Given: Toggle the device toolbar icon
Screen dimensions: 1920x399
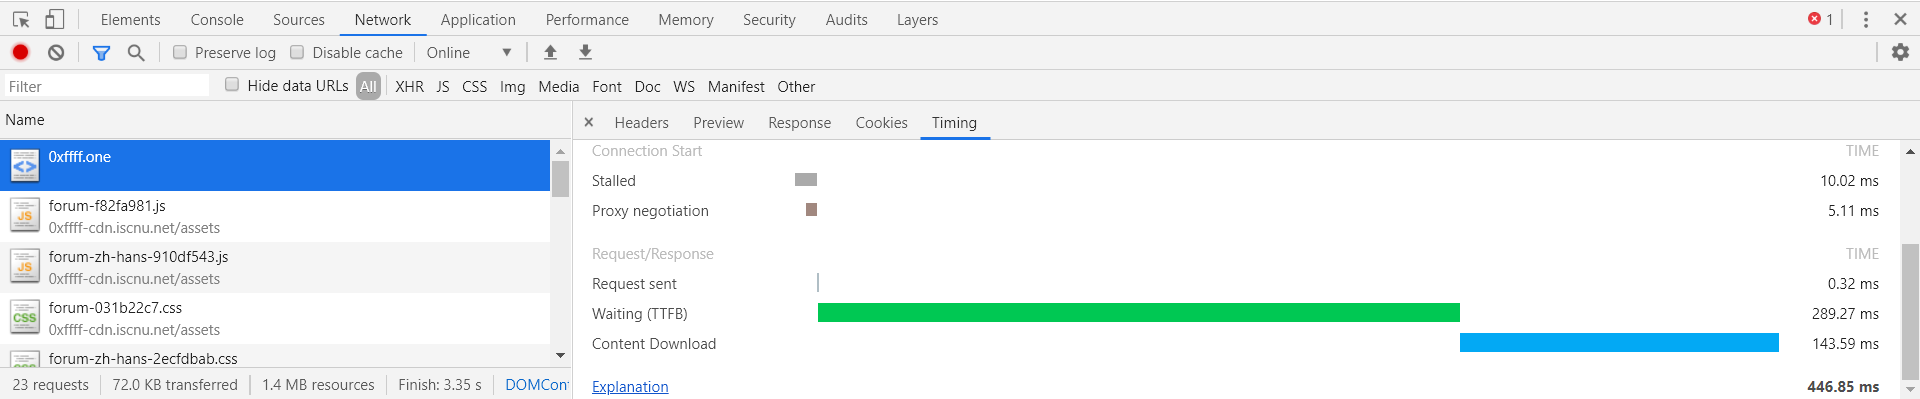Looking at the screenshot, I should coord(54,19).
